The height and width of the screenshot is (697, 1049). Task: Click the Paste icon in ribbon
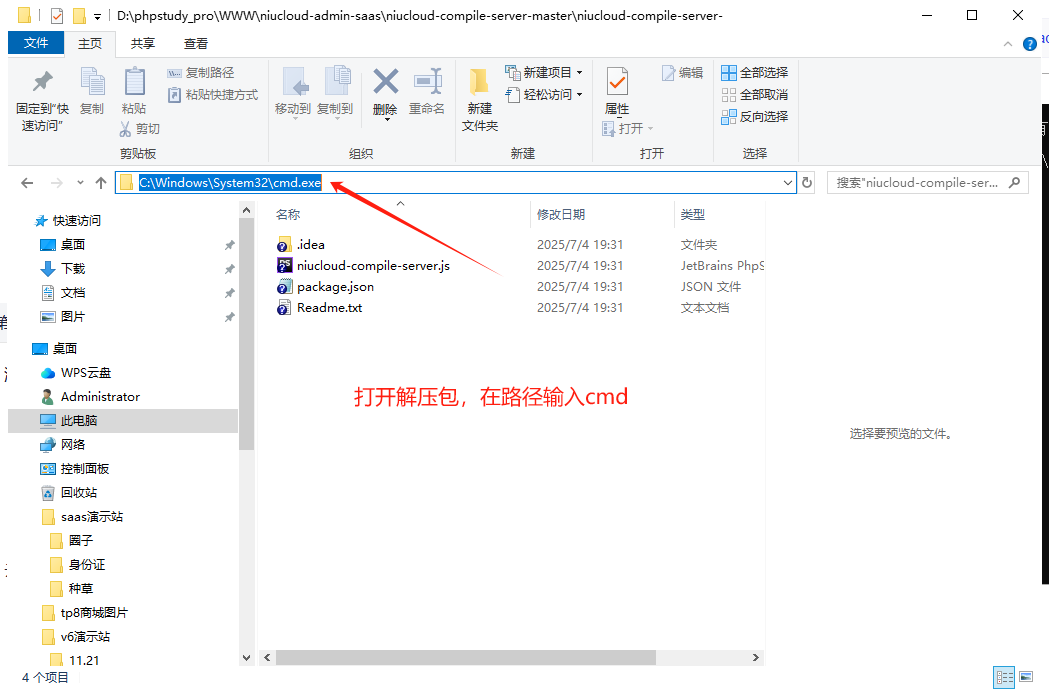click(x=134, y=83)
